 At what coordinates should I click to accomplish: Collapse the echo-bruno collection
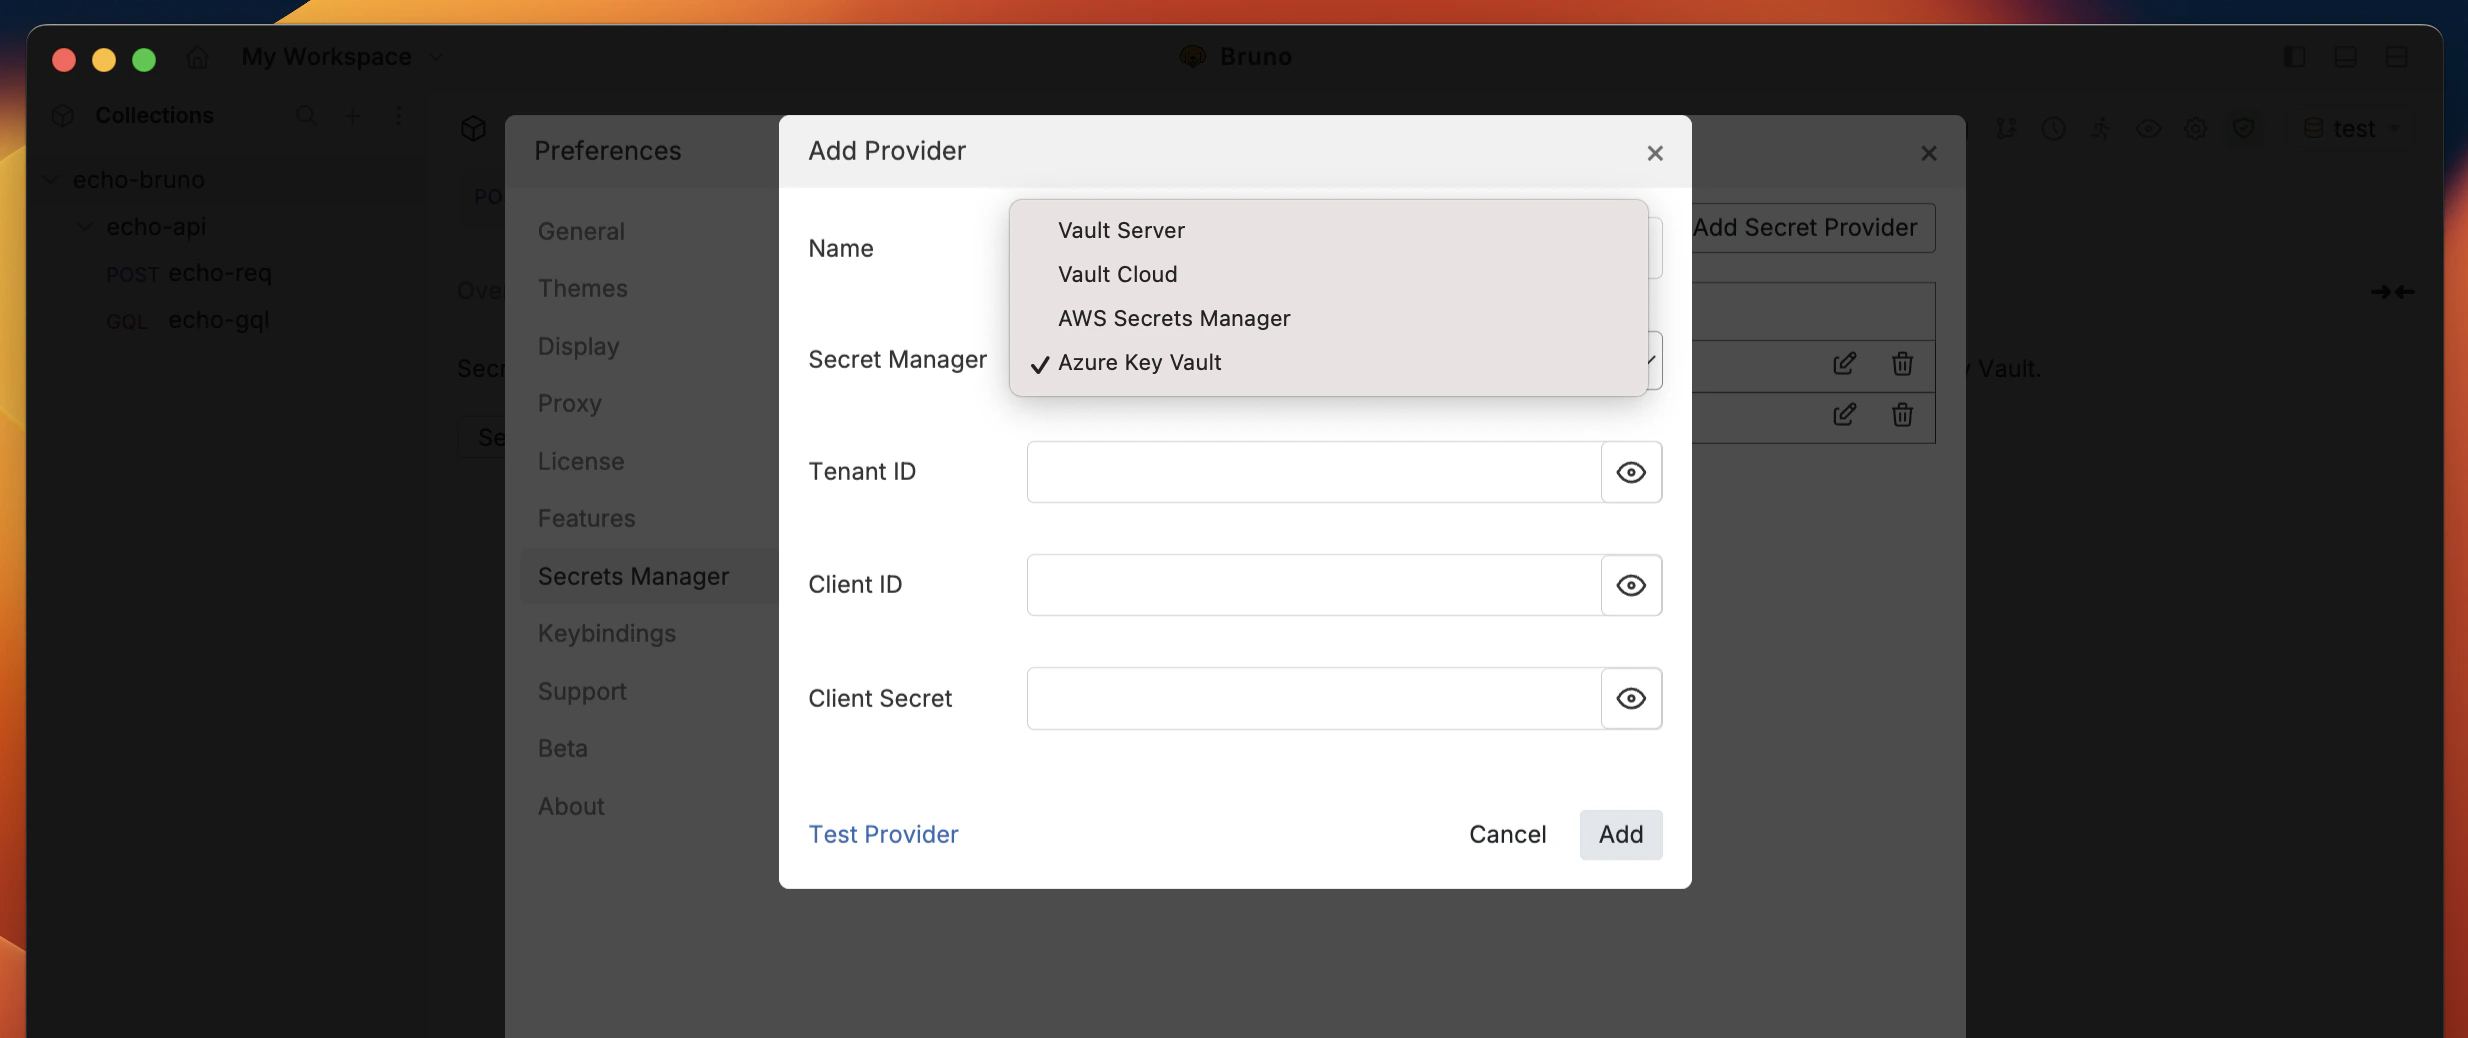[49, 180]
